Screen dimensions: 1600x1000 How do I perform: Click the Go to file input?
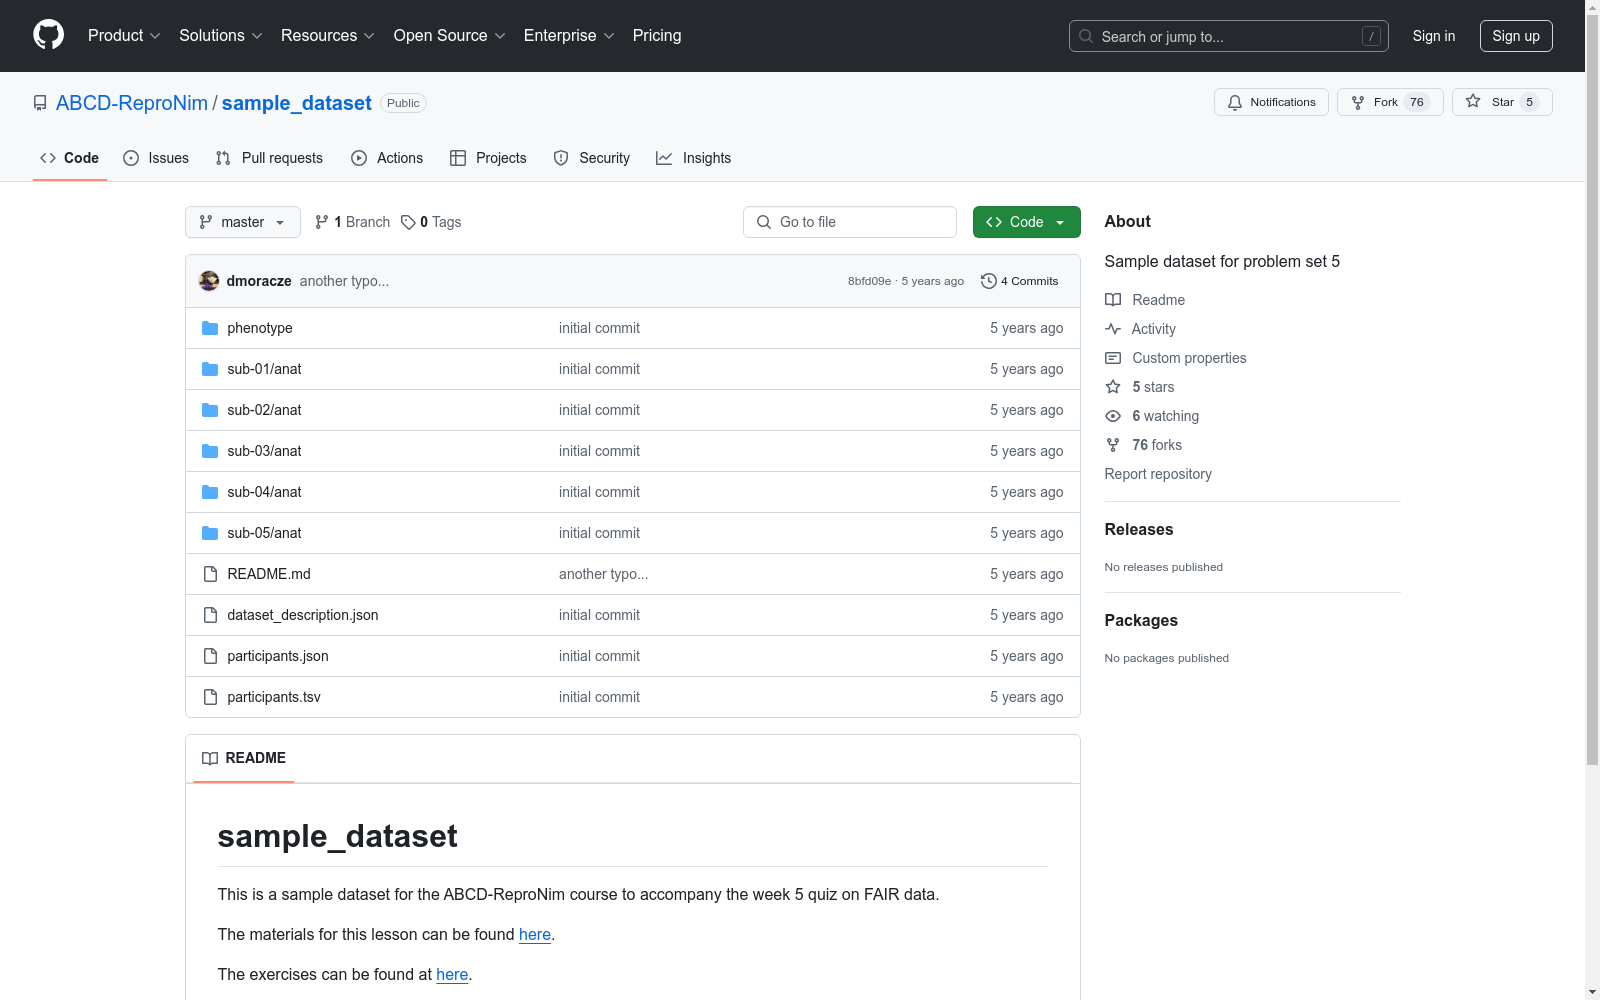[850, 222]
